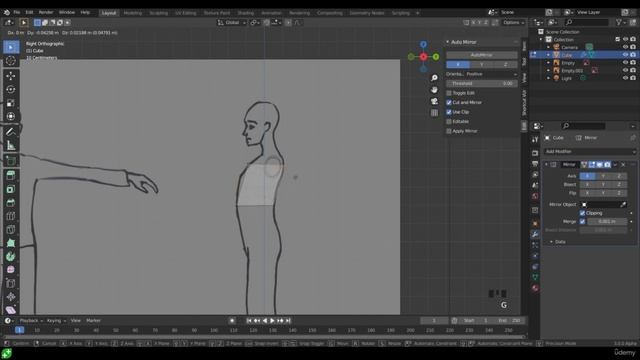This screenshot has width=640, height=360.
Task: Open the Global transform orientation dropdown
Action: [232, 22]
